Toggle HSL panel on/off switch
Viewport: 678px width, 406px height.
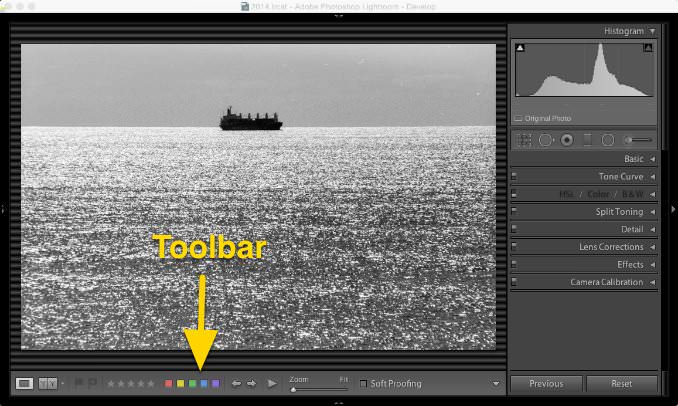(x=514, y=194)
